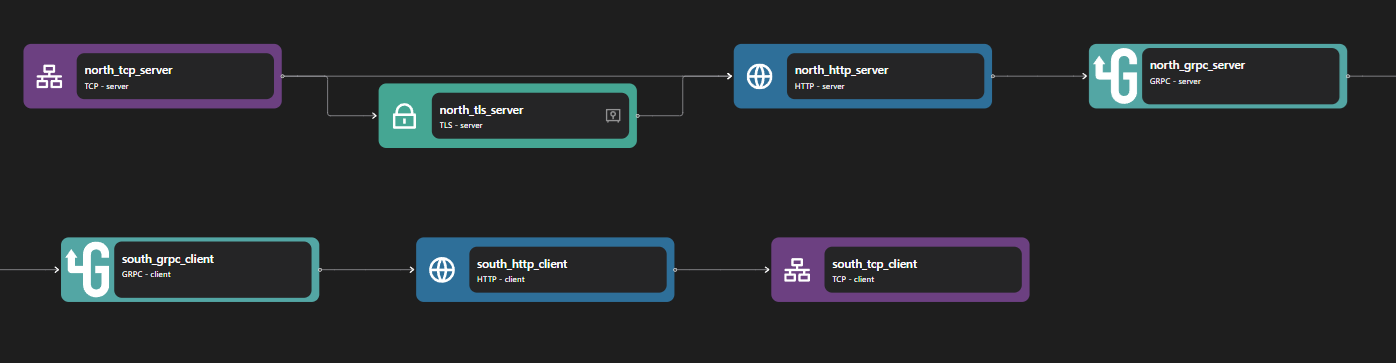
Task: Click the gRPC logo on south_grpc_client node
Action: pyautogui.click(x=88, y=269)
